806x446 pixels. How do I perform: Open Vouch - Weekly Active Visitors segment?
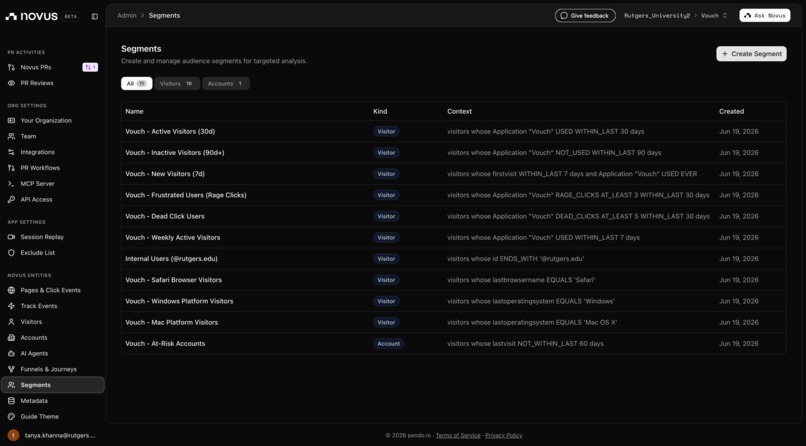point(173,238)
